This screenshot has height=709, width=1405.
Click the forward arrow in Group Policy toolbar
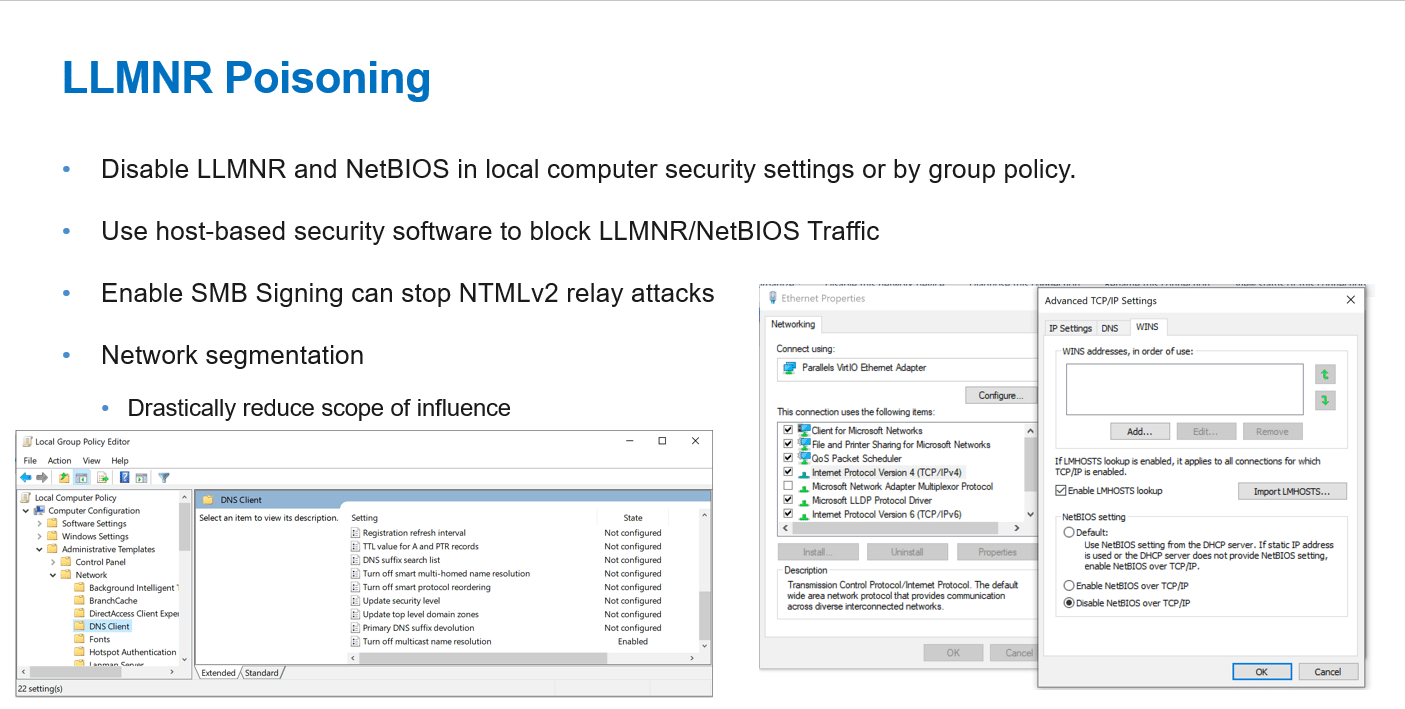(42, 478)
